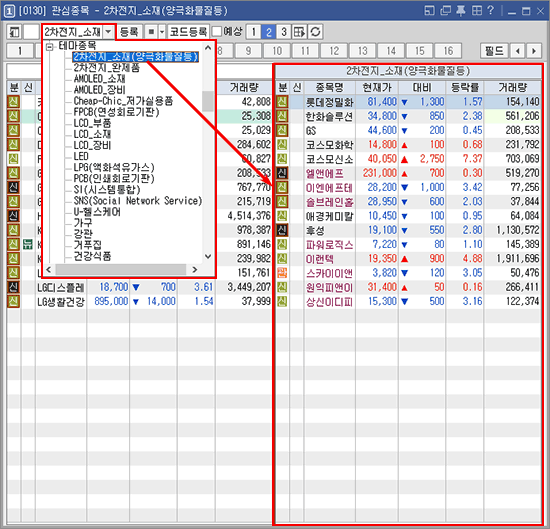Select the LED theme item
The height and width of the screenshot is (529, 550).
point(81,156)
